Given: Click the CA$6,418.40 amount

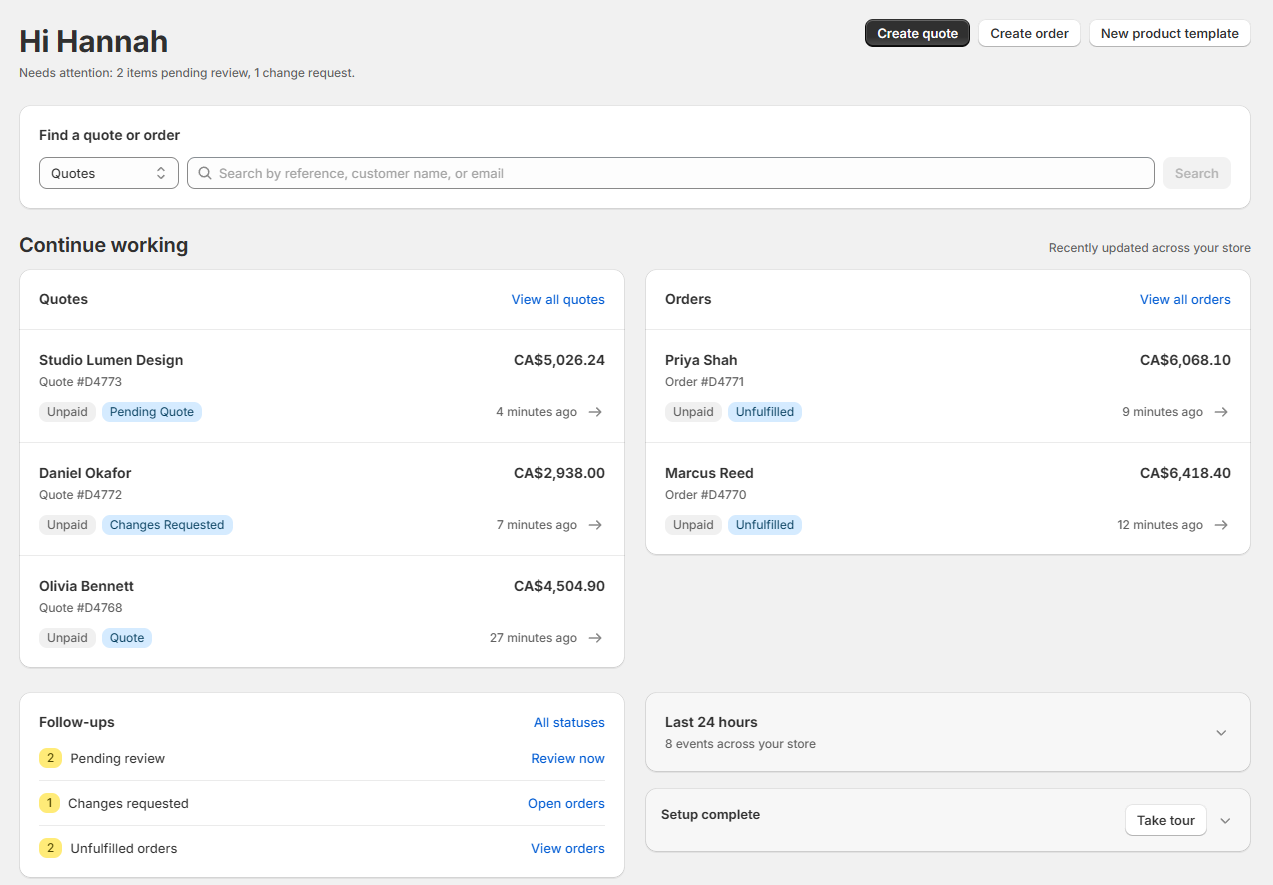Looking at the screenshot, I should [x=1185, y=473].
